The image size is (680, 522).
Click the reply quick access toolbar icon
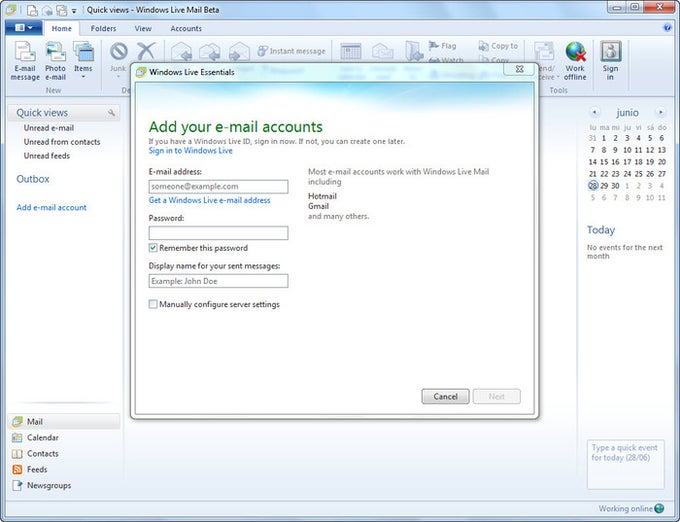(47, 10)
